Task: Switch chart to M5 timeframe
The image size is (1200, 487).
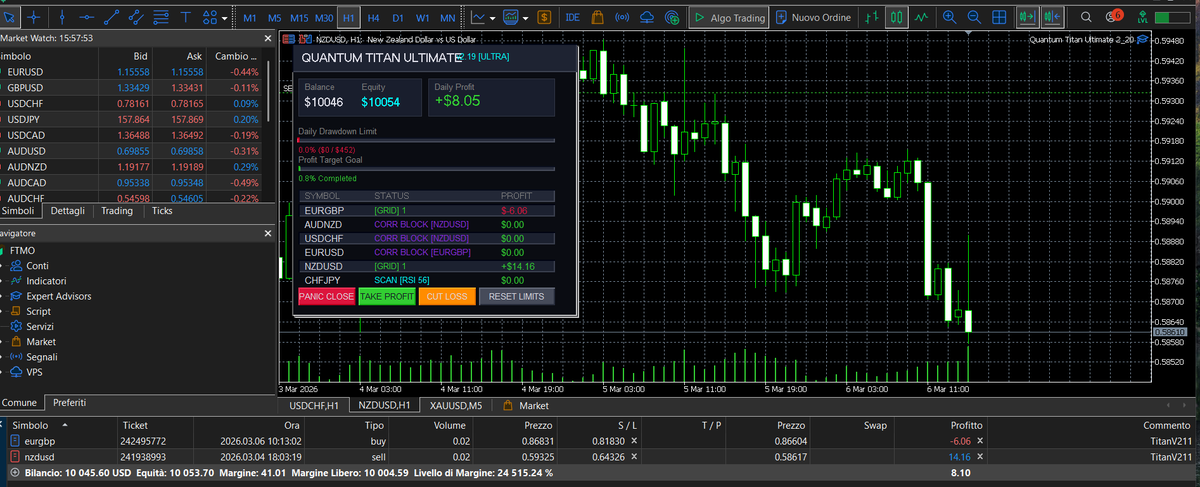Action: tap(273, 18)
